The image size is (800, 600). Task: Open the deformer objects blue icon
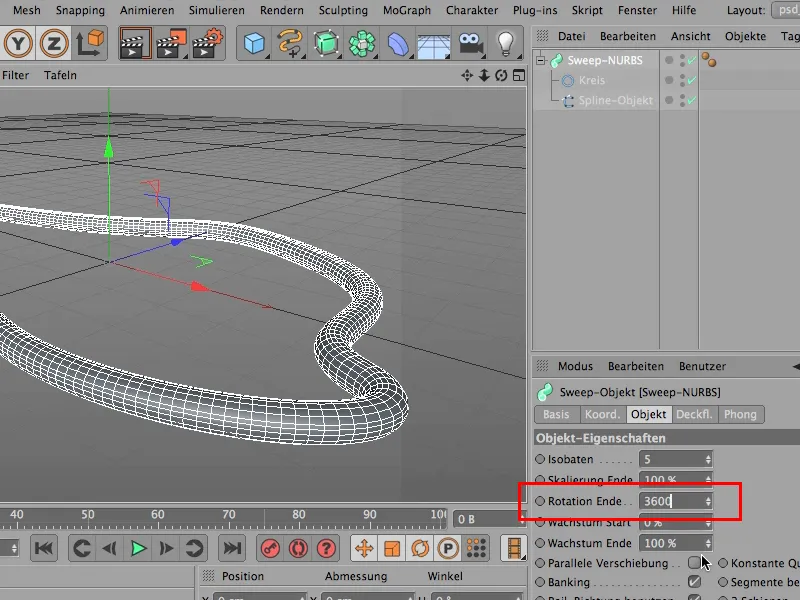(398, 43)
